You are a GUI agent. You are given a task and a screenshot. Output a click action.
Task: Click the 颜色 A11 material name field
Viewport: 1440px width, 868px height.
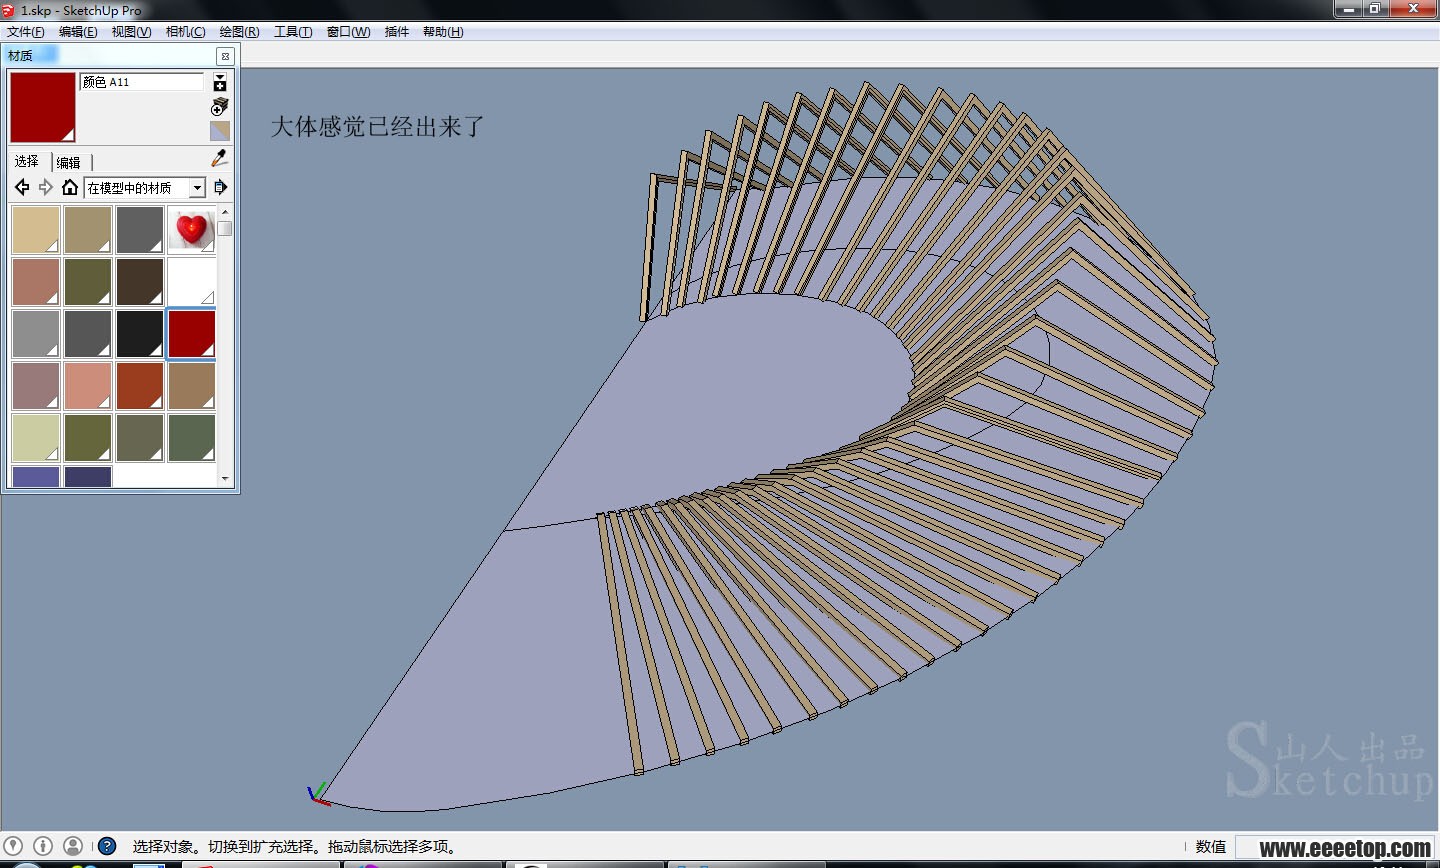(x=141, y=82)
